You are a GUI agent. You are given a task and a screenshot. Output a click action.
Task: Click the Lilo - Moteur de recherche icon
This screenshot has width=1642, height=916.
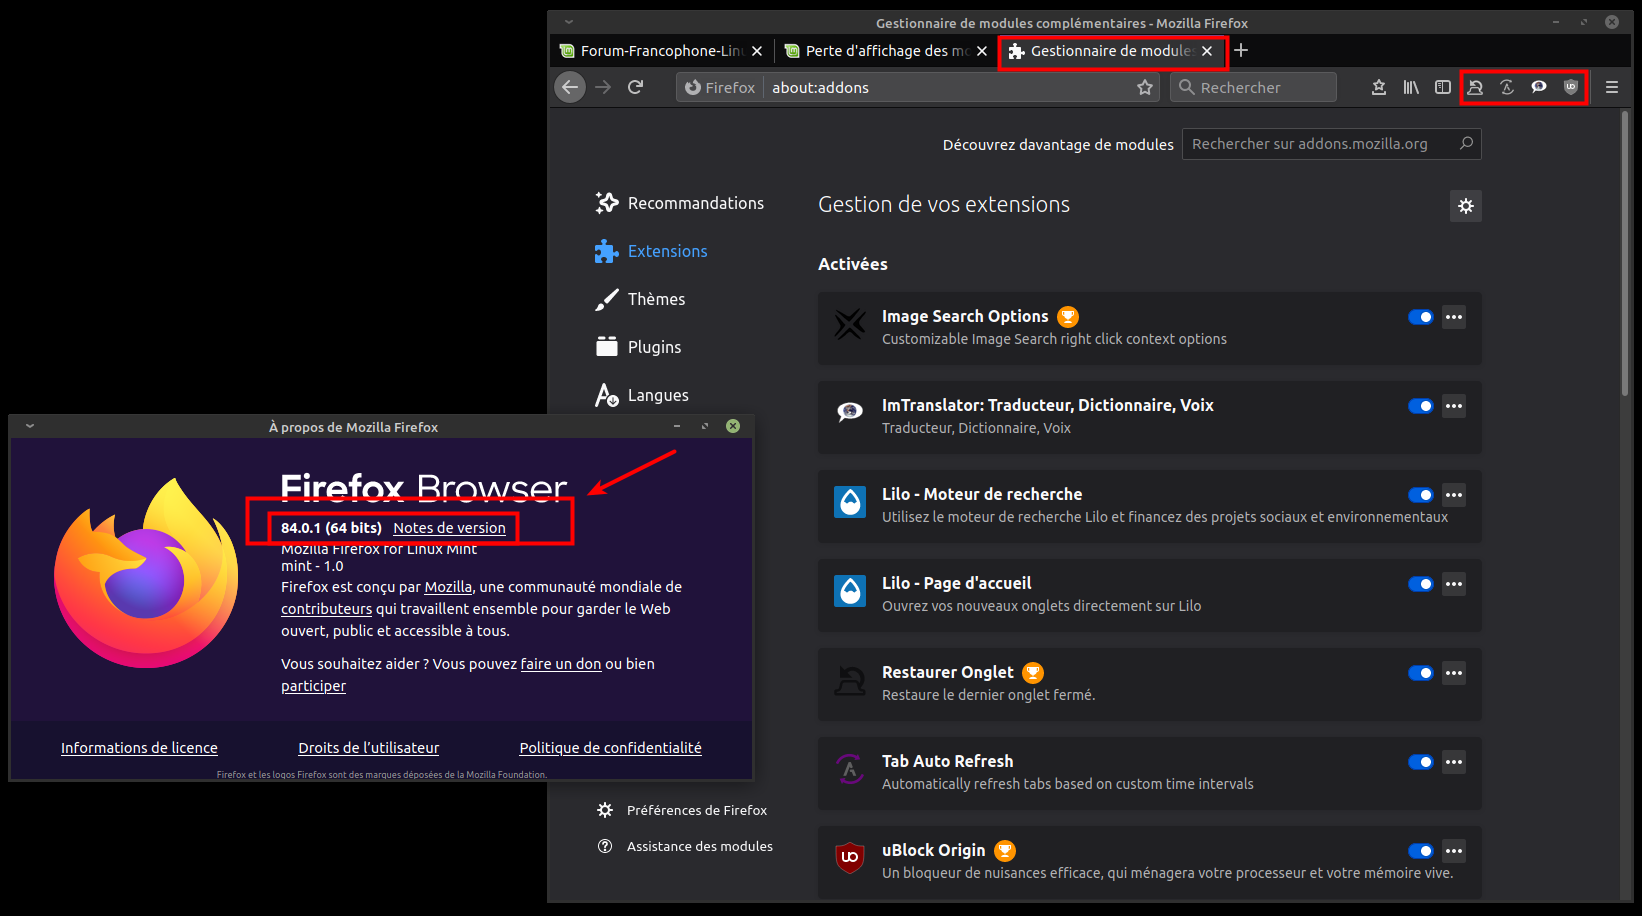tap(850, 502)
